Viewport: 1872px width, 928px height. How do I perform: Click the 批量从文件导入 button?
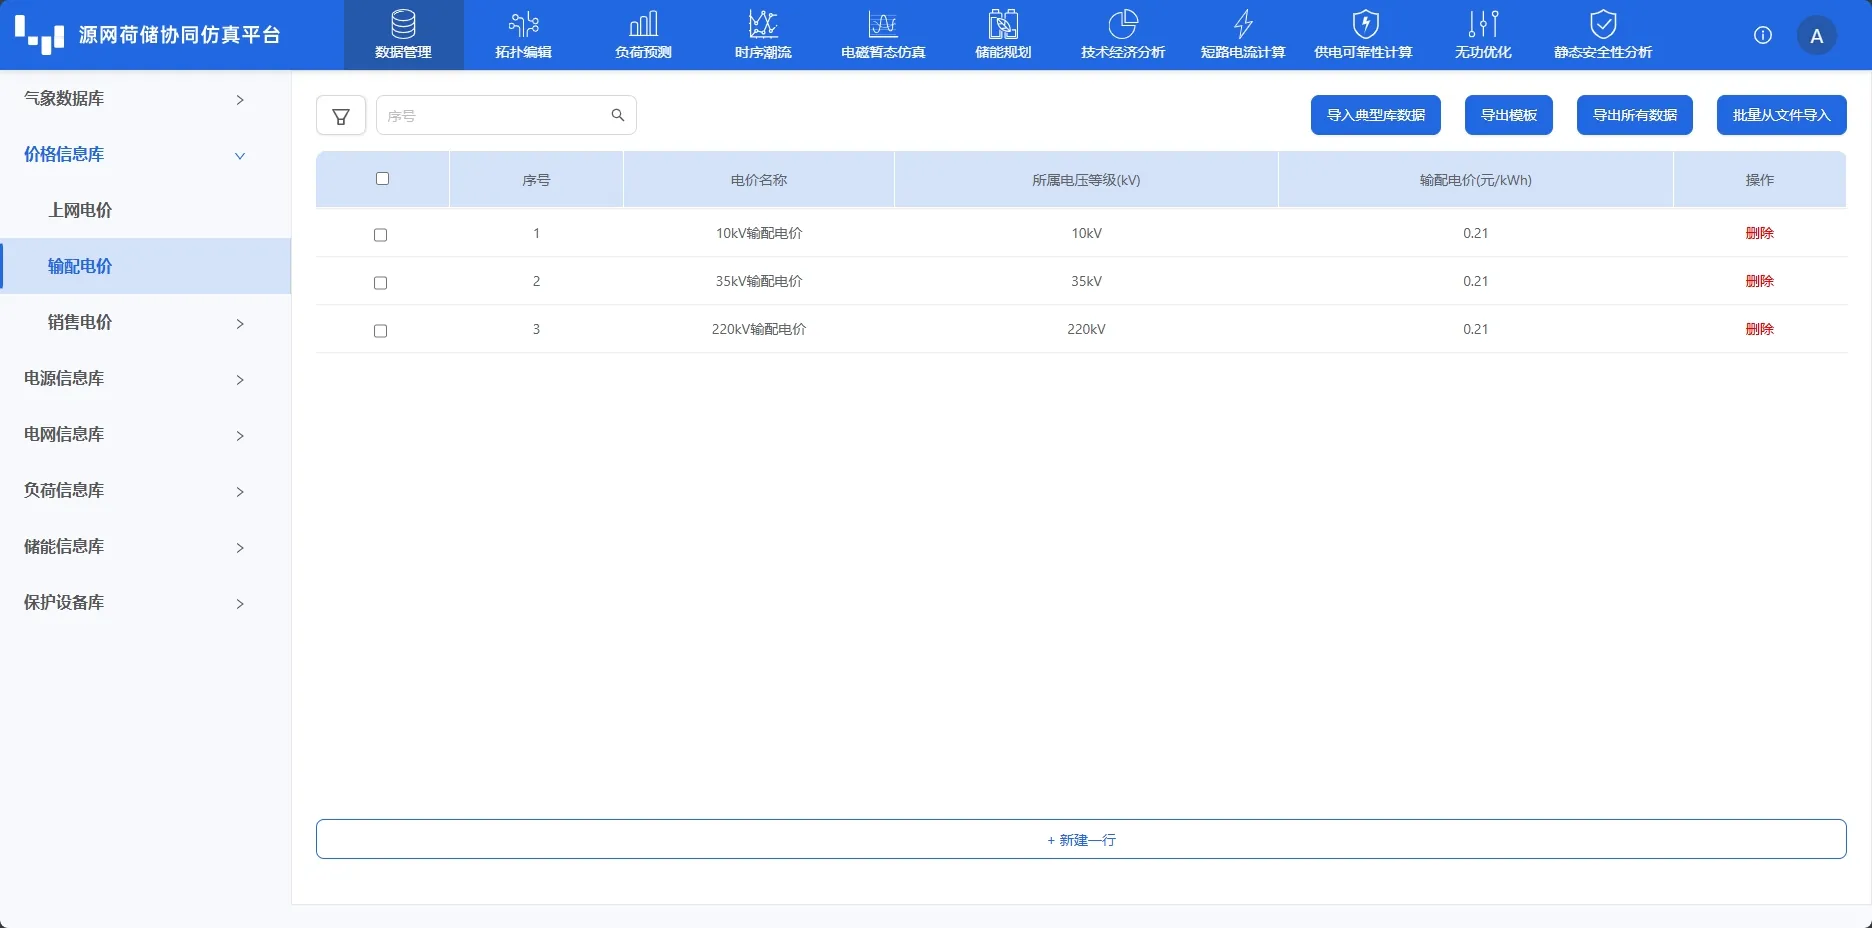click(x=1781, y=115)
